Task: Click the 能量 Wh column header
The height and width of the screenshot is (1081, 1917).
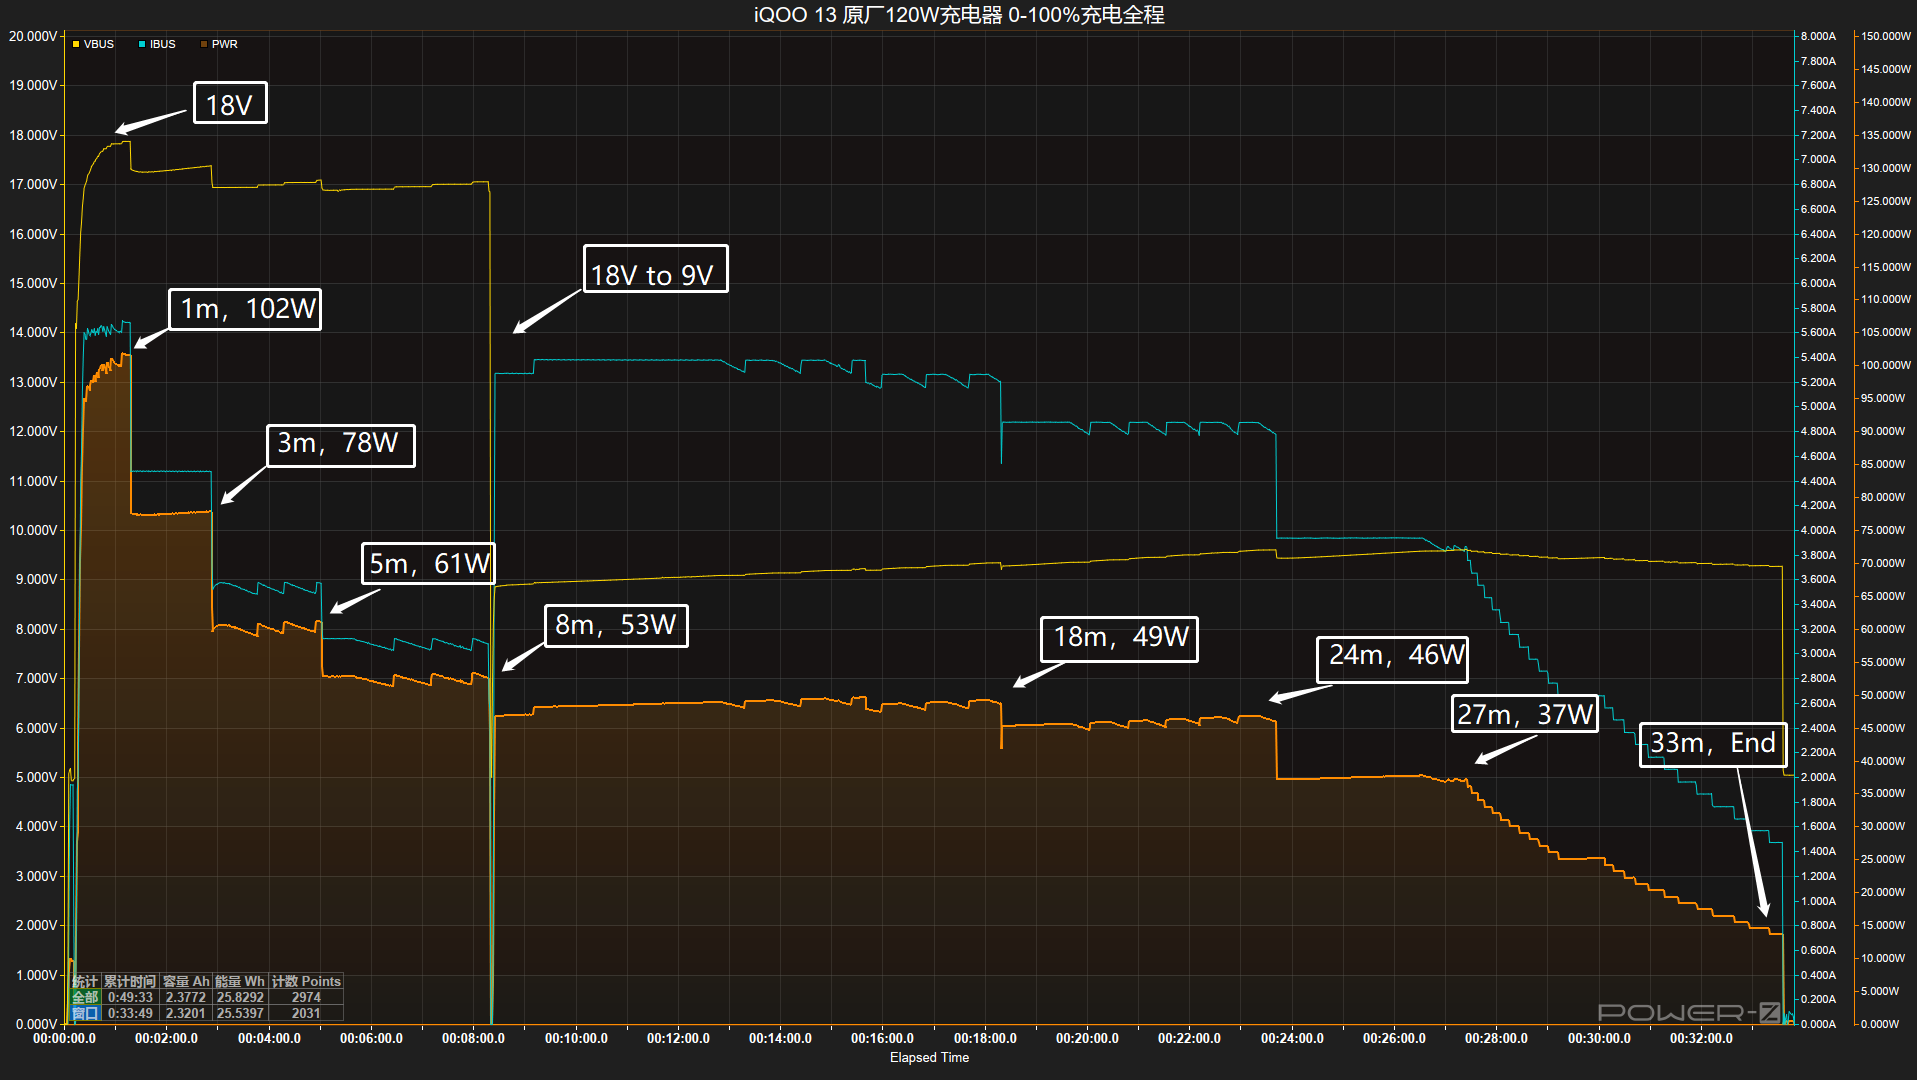Action: (x=240, y=981)
